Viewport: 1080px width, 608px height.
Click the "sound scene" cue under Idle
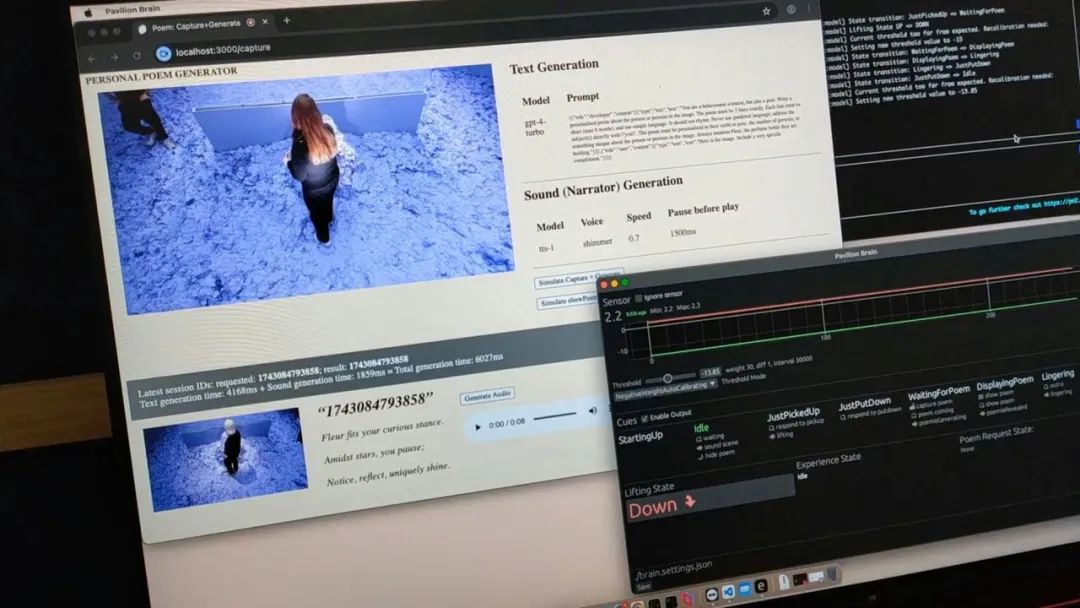click(x=720, y=445)
